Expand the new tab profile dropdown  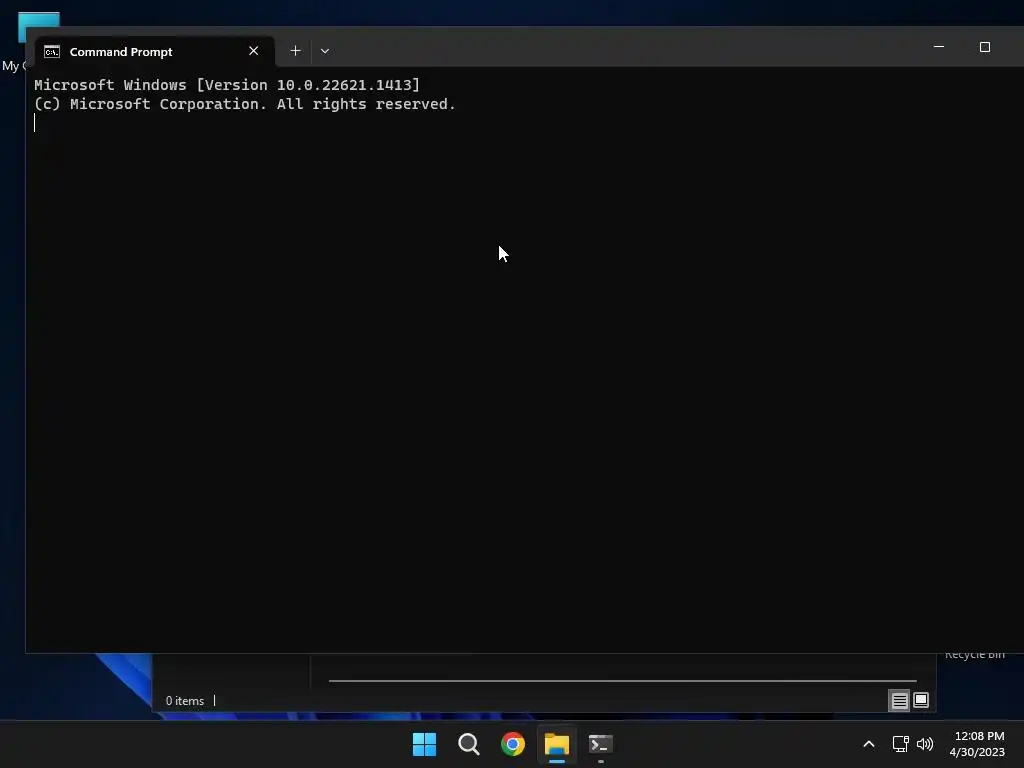(325, 51)
